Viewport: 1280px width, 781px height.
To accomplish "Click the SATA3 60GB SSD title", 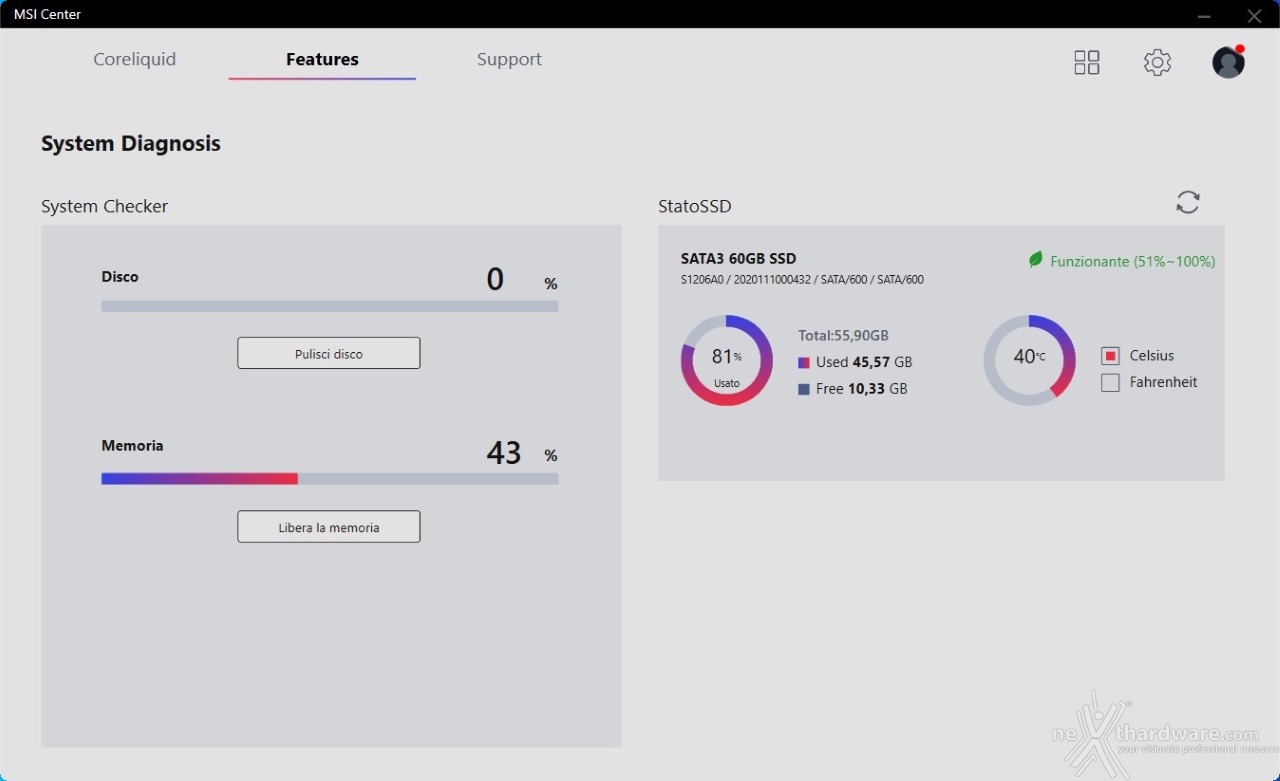I will [739, 258].
